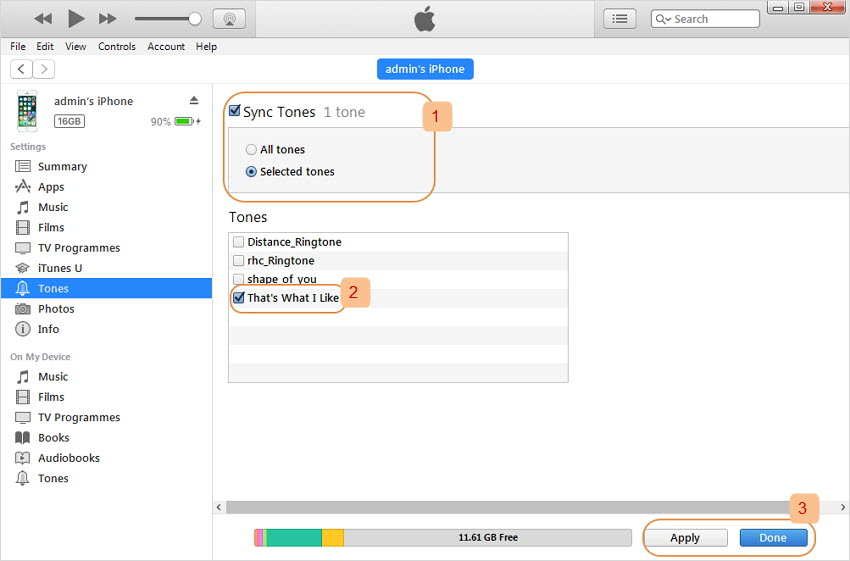Click the Apple logo in the header
The height and width of the screenshot is (561, 850).
424,19
